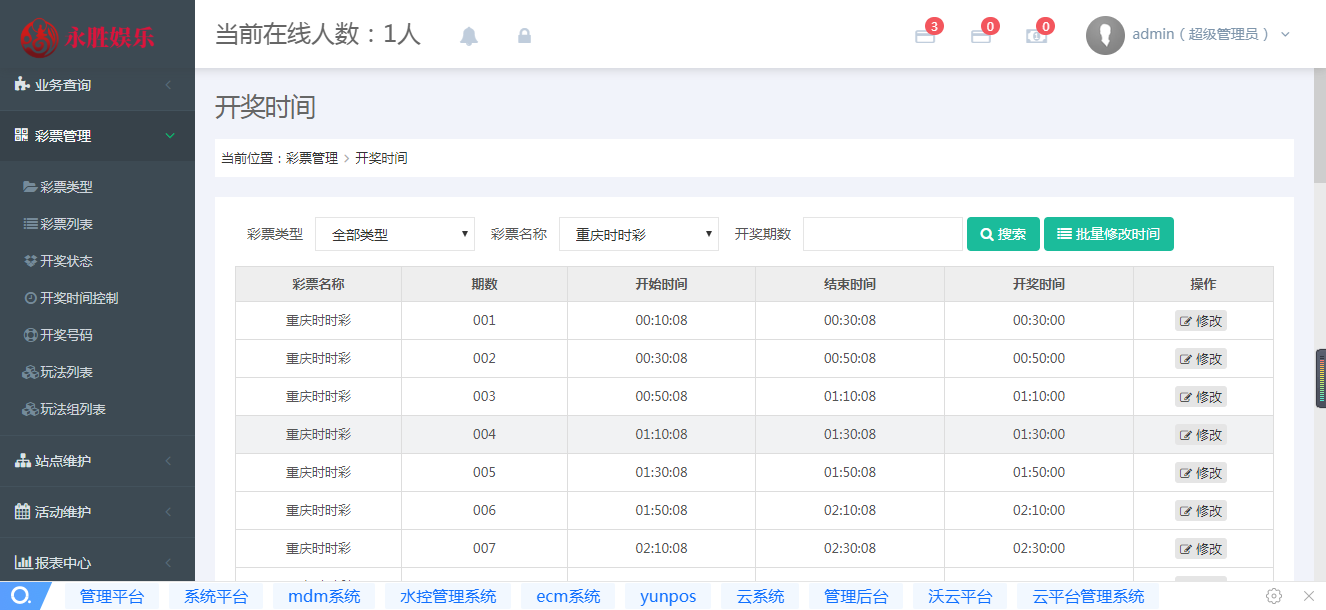The image size is (1326, 610).
Task: Click the lock screen icon
Action: [x=524, y=36]
